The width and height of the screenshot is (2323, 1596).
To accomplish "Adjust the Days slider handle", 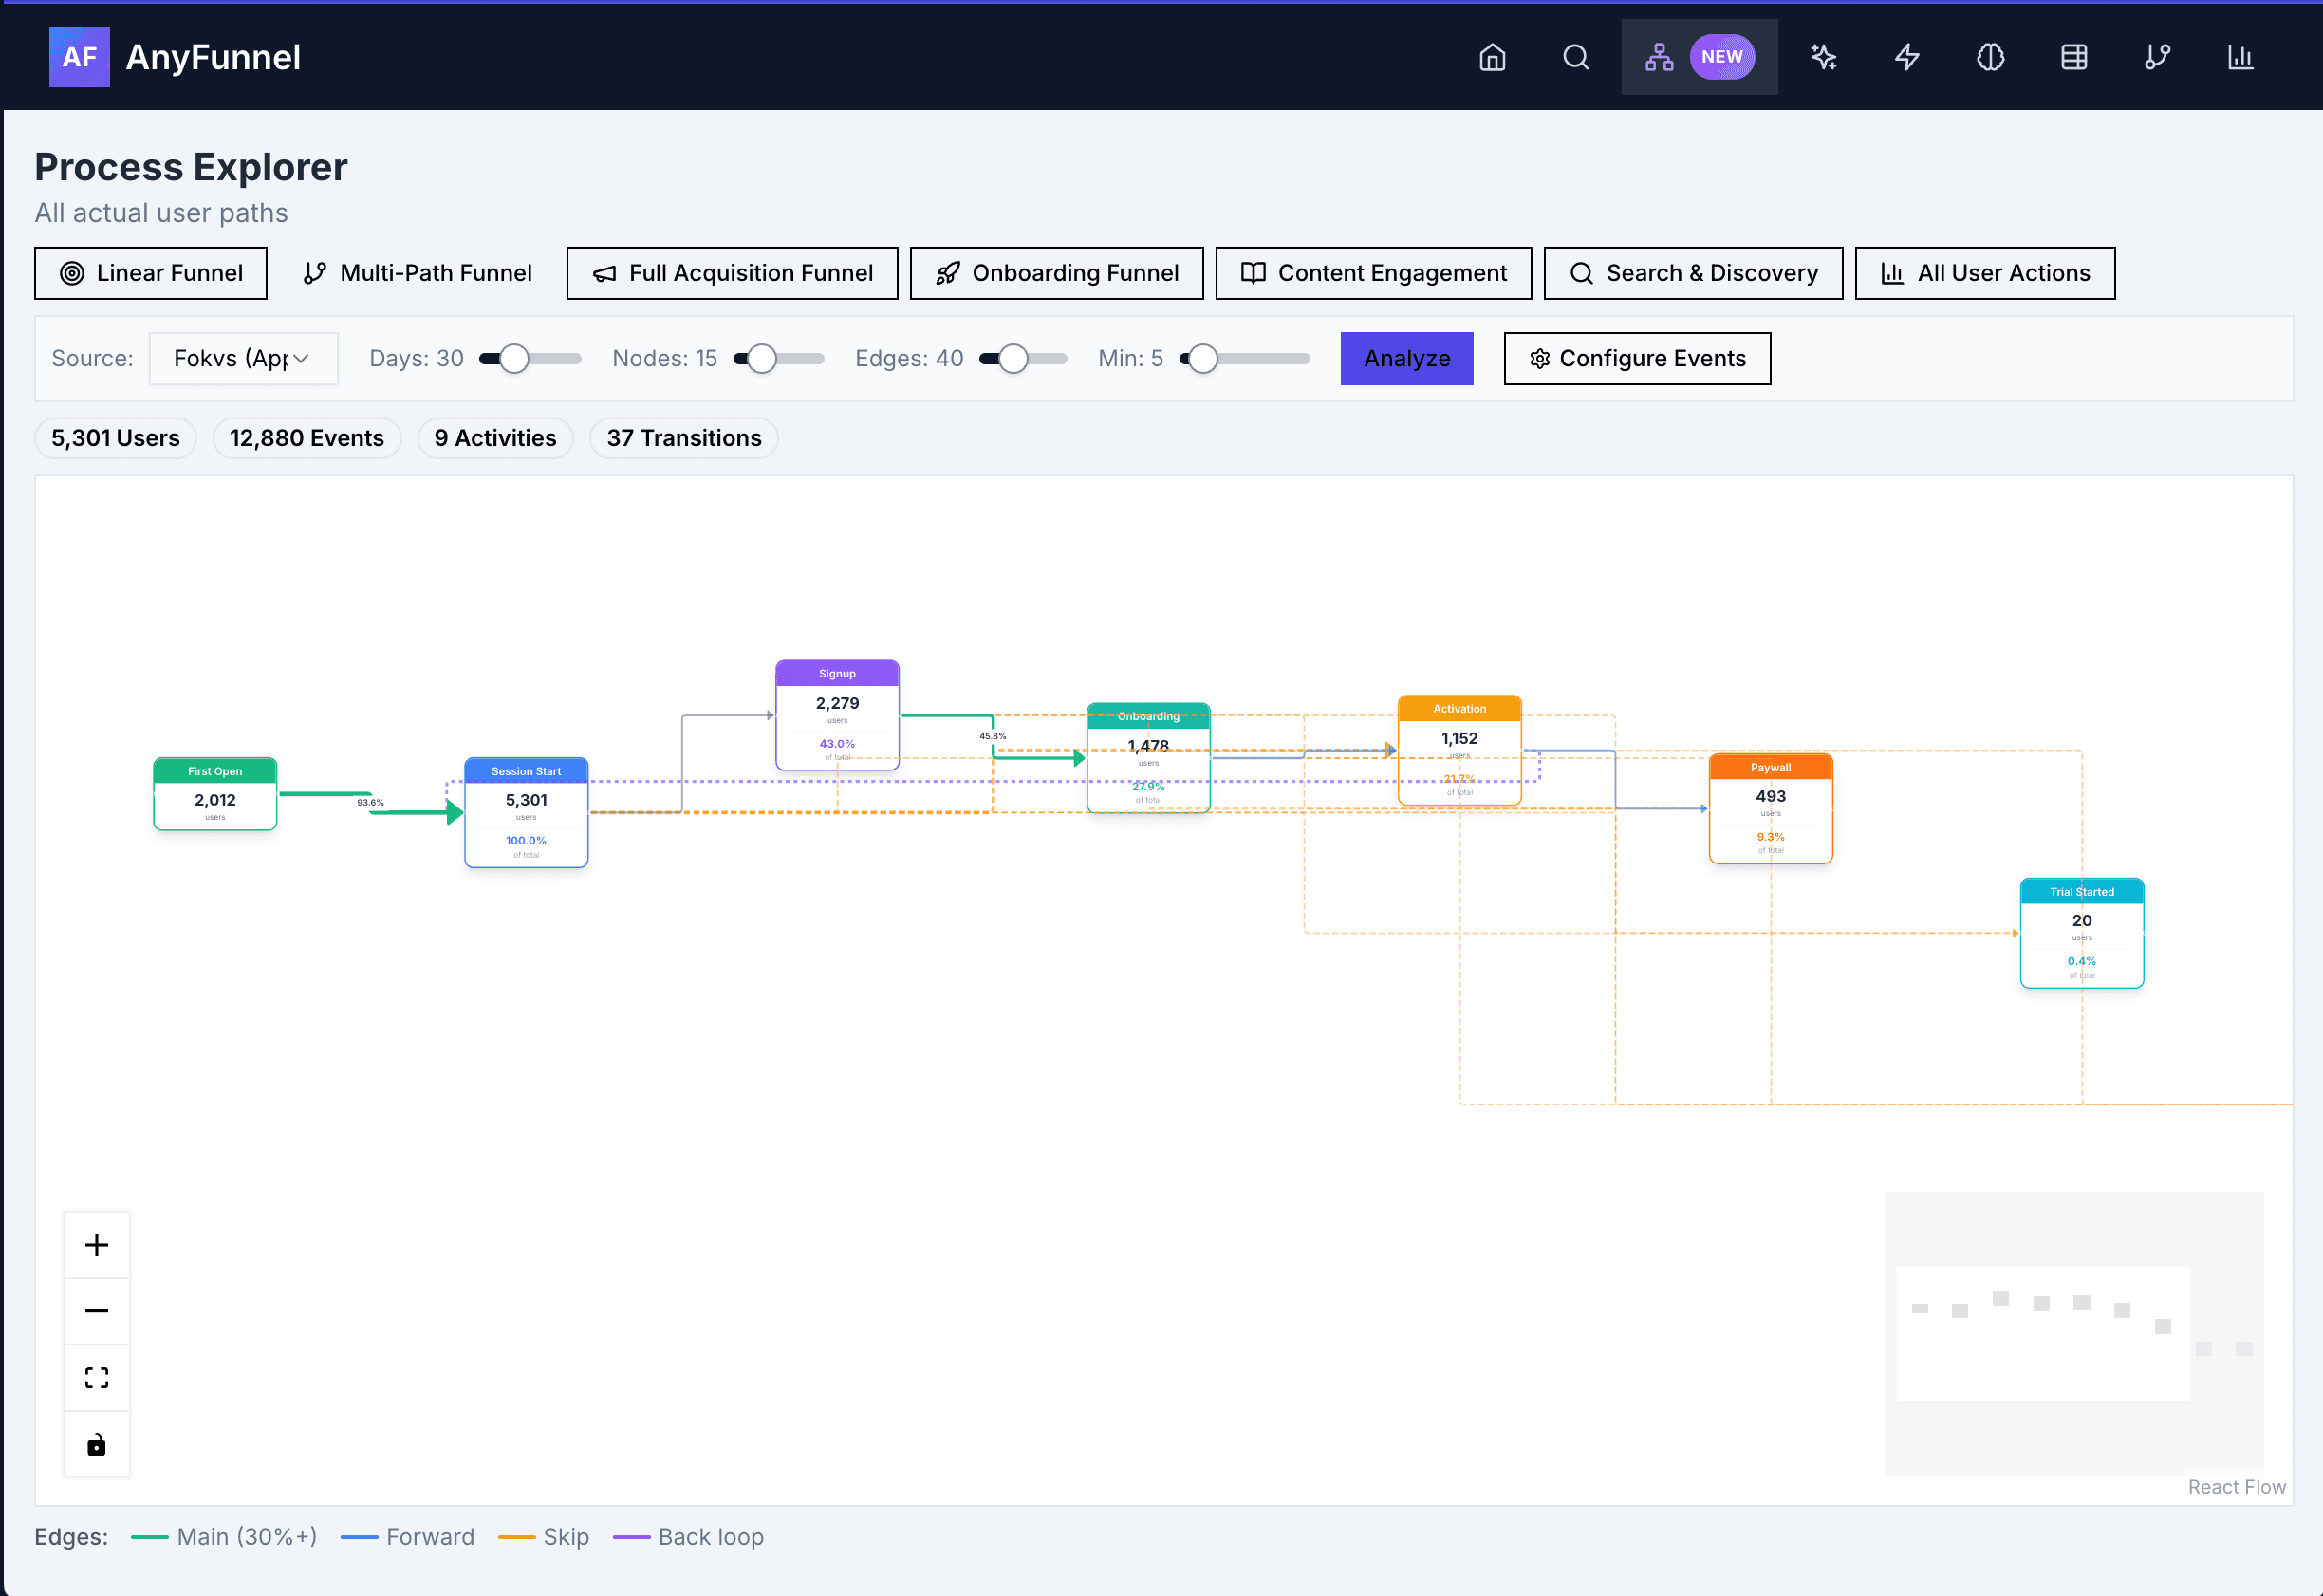I will 515,358.
